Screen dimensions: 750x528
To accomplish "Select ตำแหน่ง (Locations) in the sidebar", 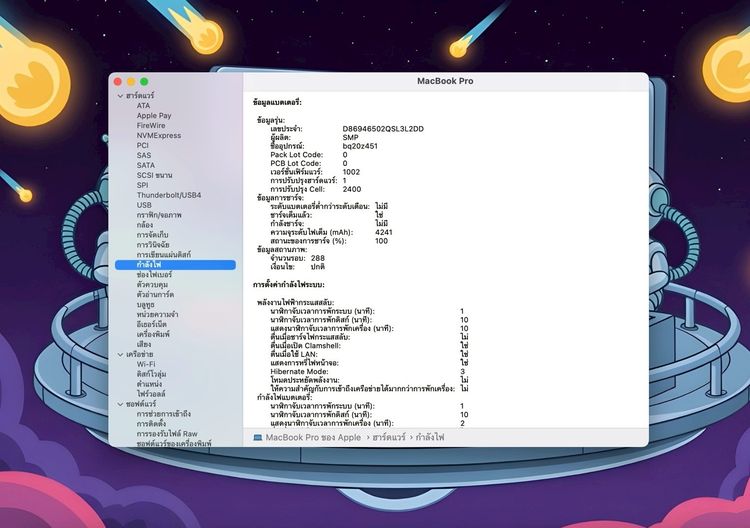I will (x=149, y=384).
